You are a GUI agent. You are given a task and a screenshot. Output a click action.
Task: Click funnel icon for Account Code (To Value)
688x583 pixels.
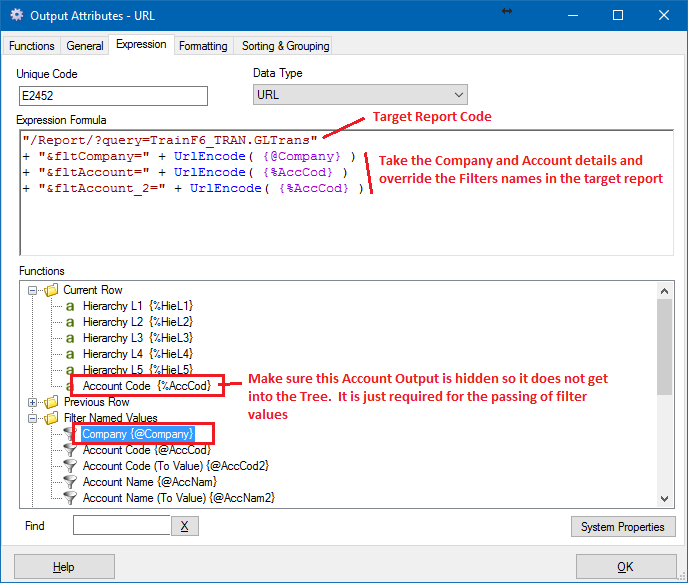click(70, 466)
